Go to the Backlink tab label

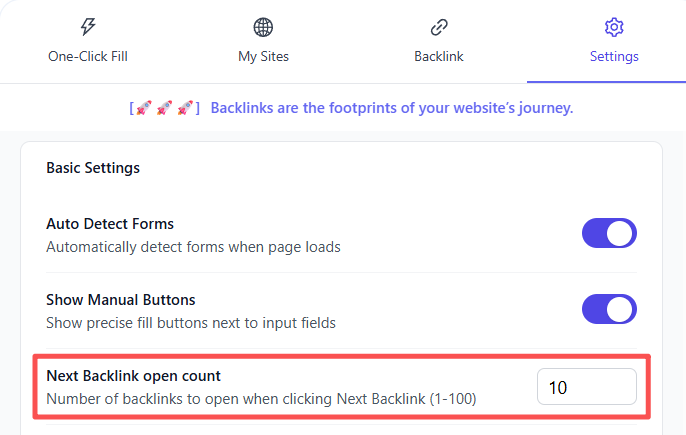(x=439, y=57)
